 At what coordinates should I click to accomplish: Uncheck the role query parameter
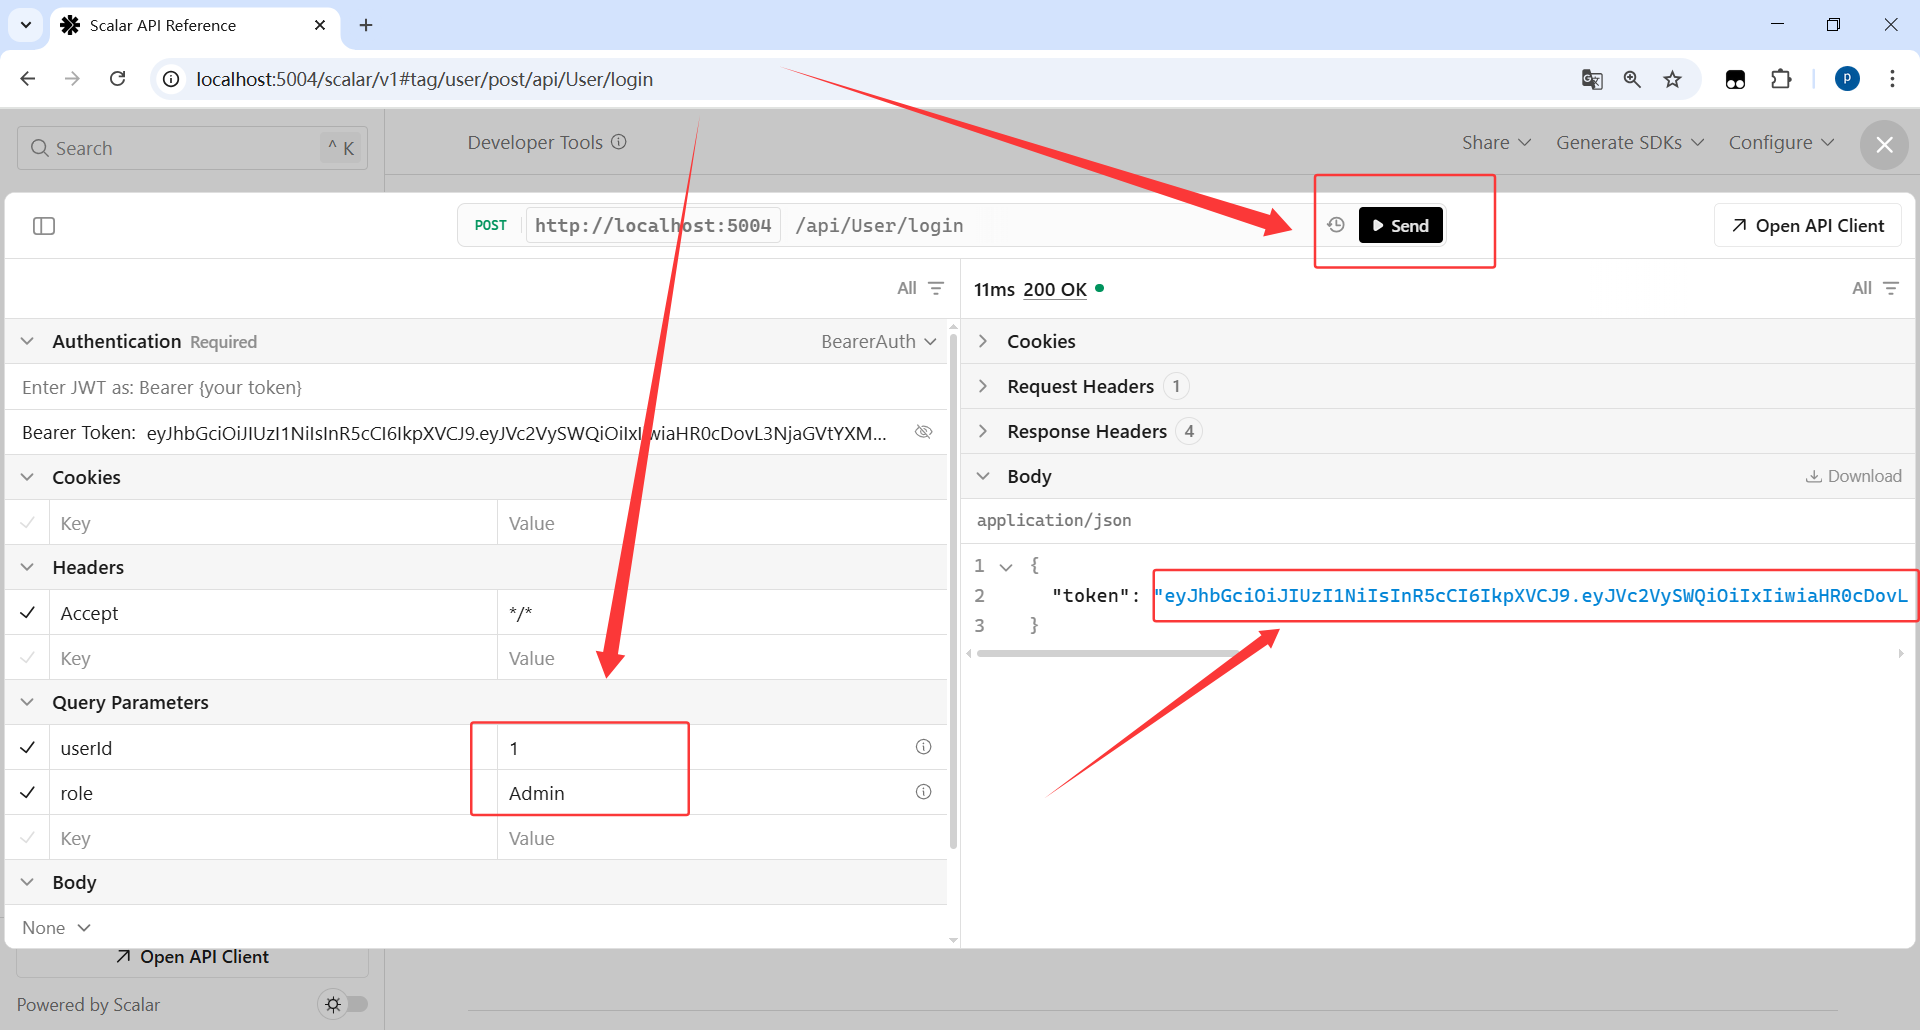(28, 792)
